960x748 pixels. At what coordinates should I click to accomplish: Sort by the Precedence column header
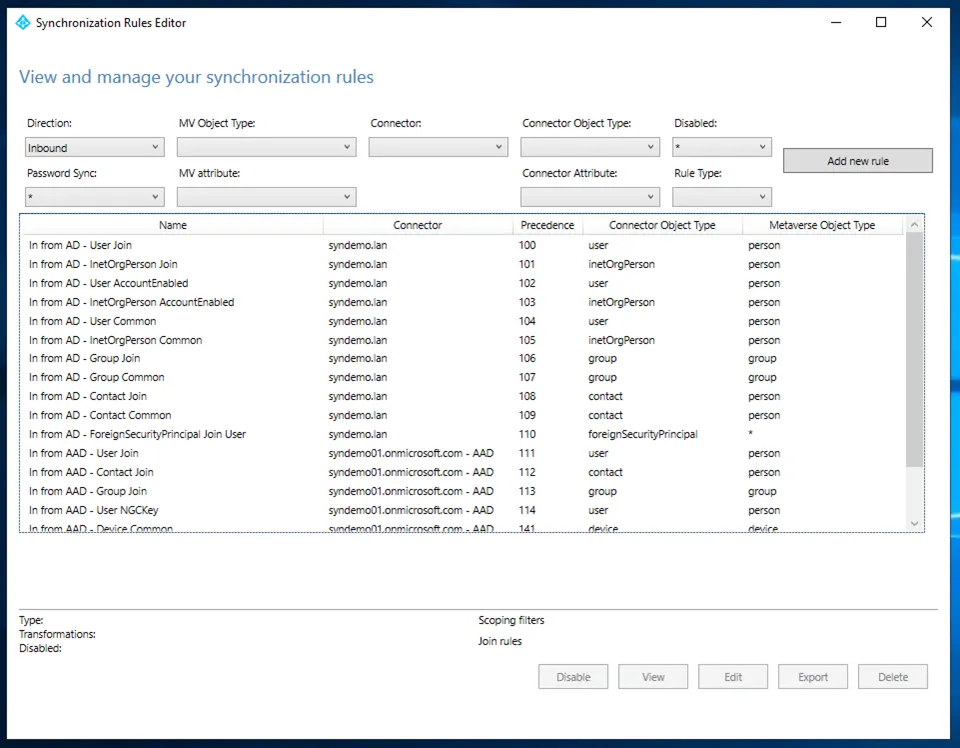(547, 225)
